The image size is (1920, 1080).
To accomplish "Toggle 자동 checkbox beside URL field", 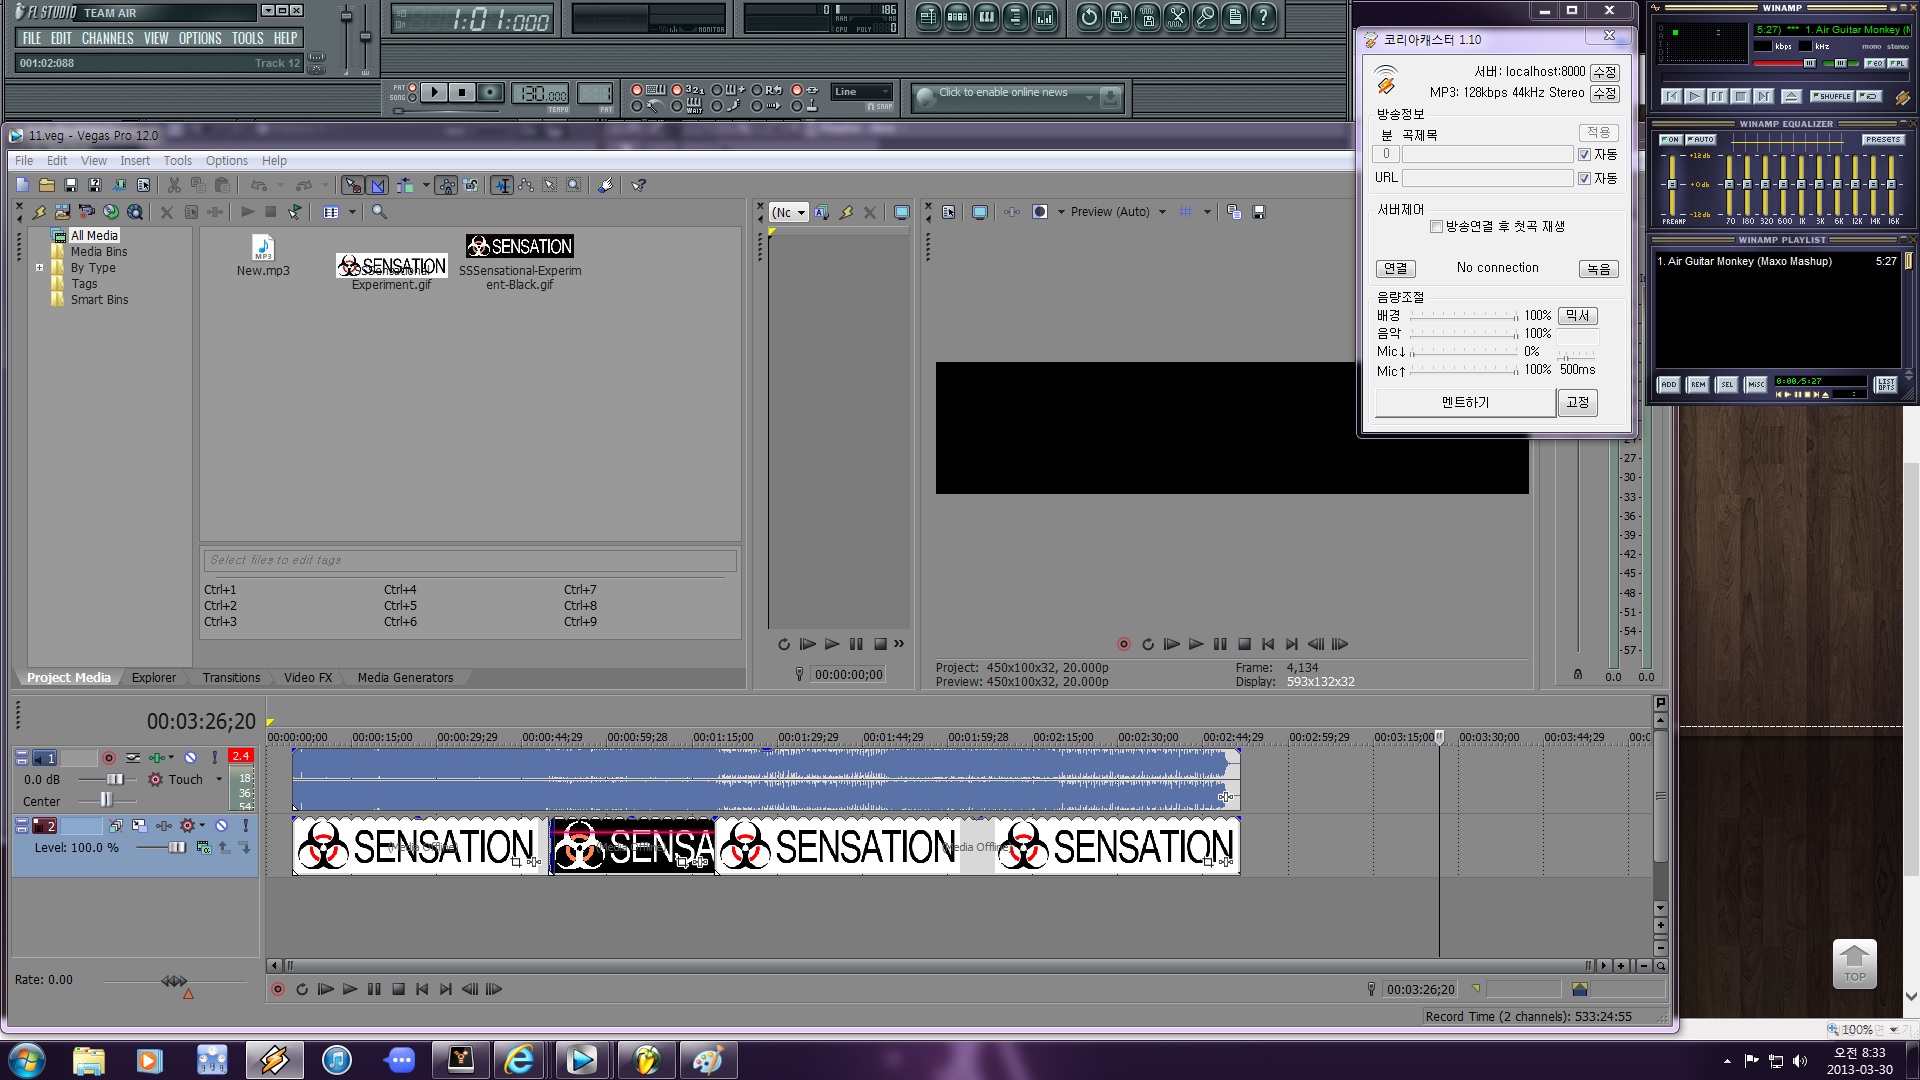I will click(1584, 179).
